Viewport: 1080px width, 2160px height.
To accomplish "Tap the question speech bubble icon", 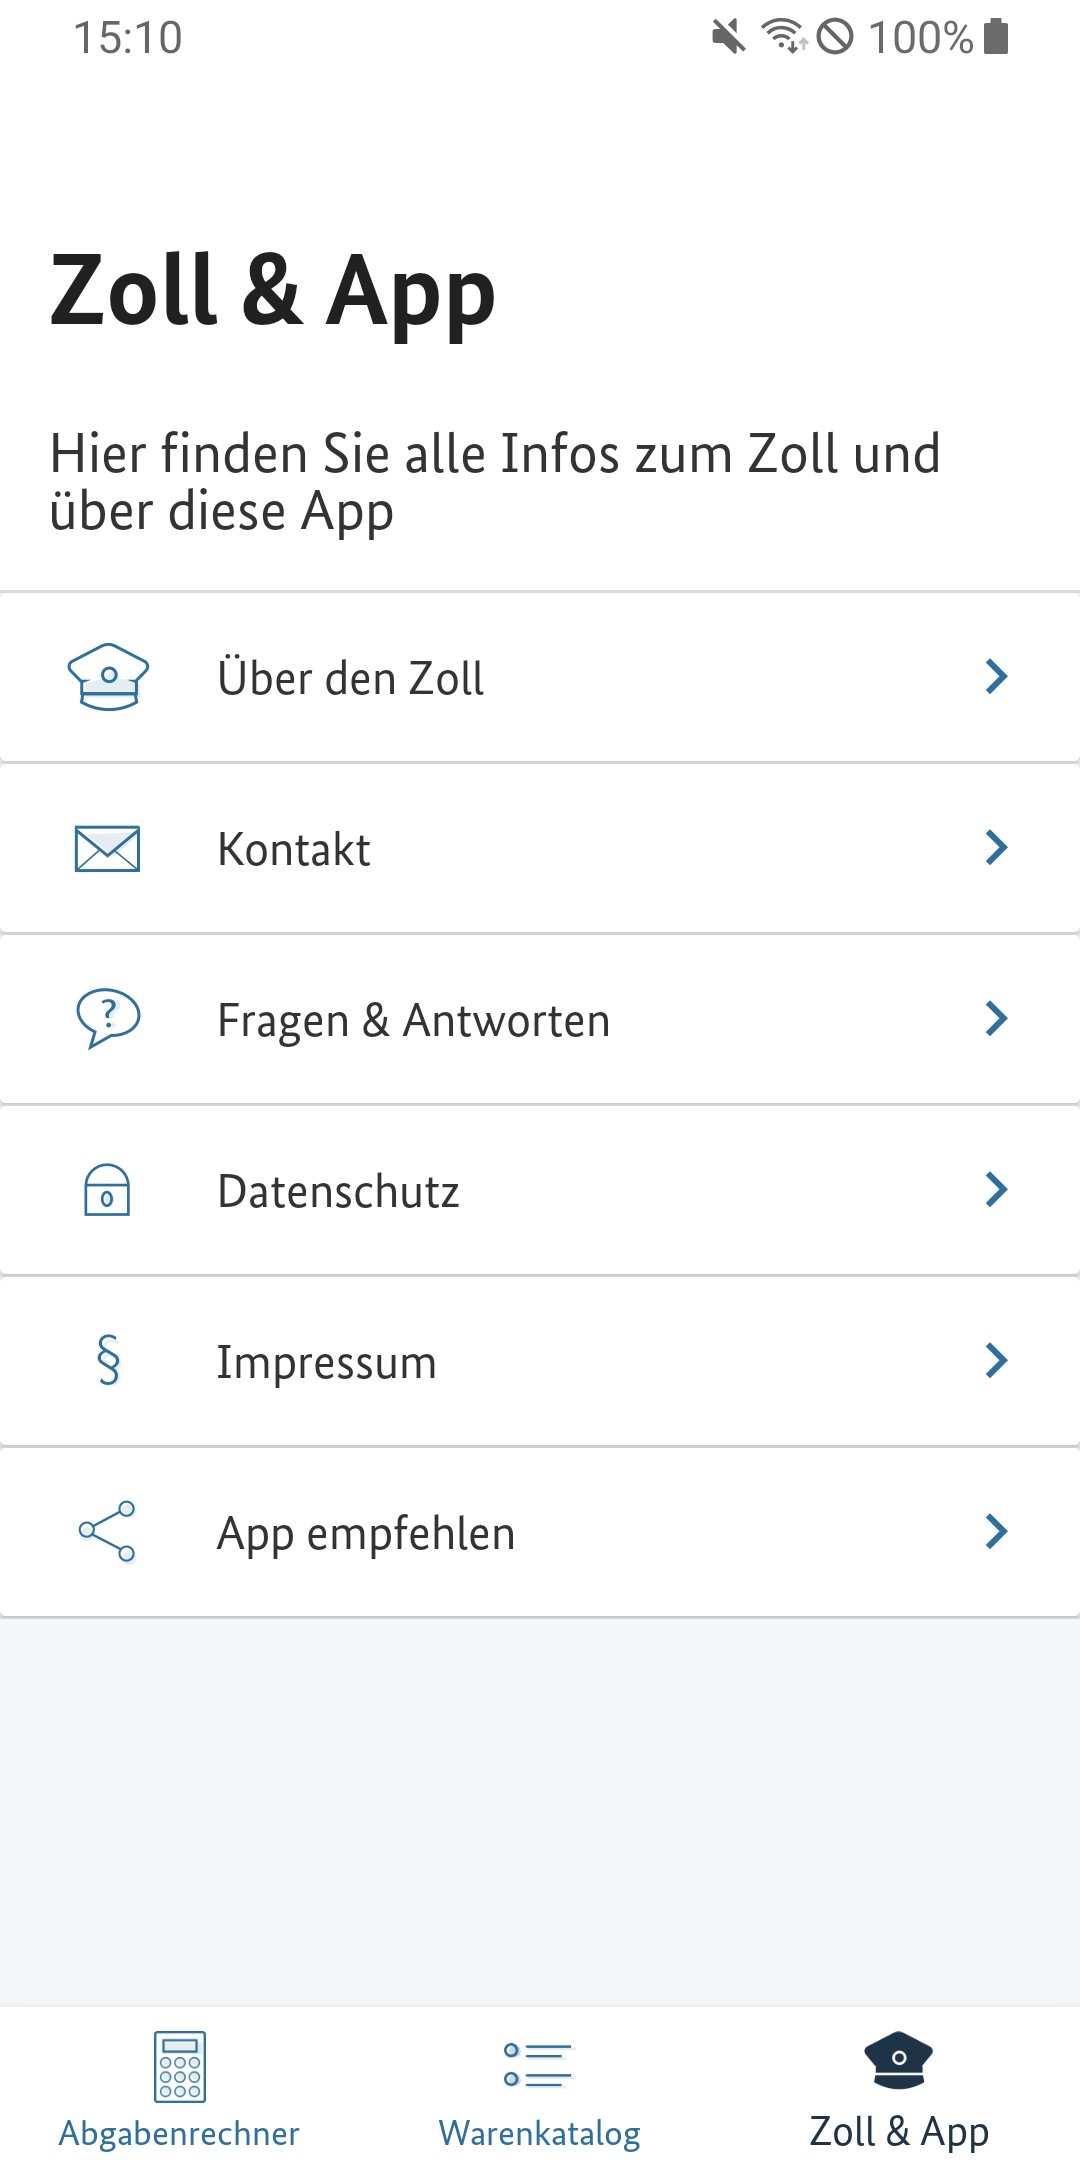I will (x=108, y=1018).
